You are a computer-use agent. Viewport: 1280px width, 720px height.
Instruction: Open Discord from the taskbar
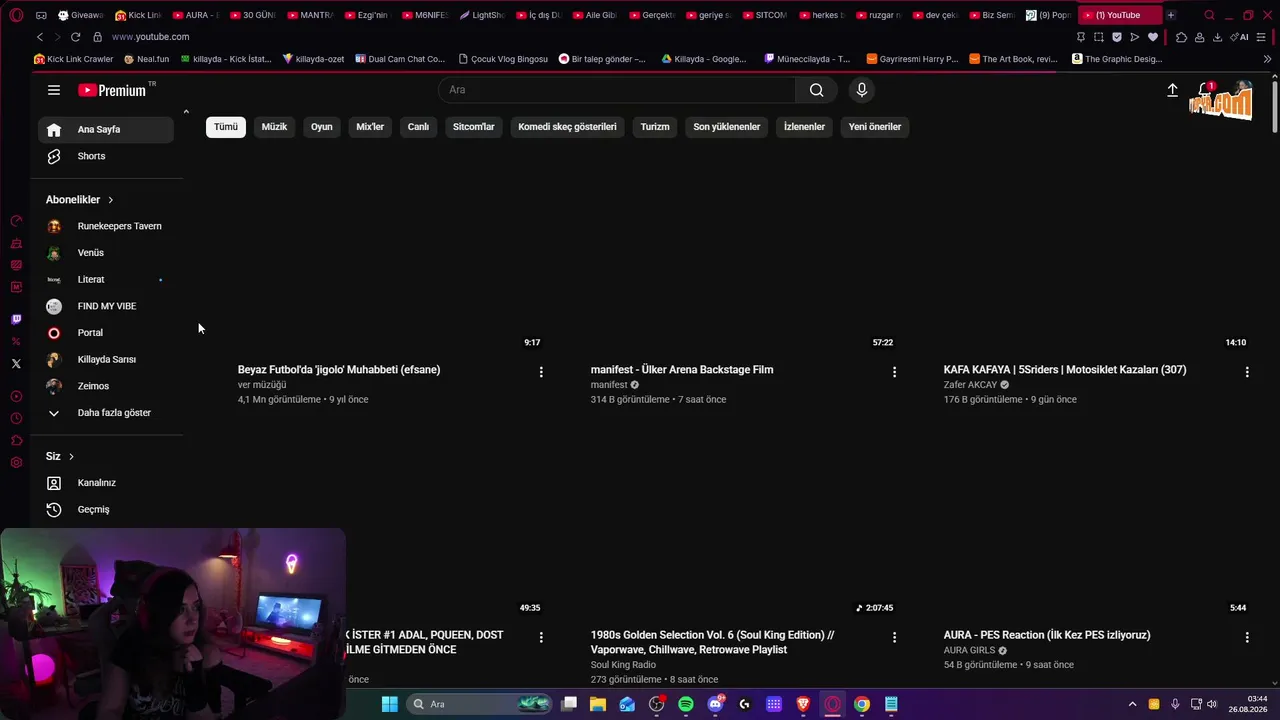pos(715,704)
